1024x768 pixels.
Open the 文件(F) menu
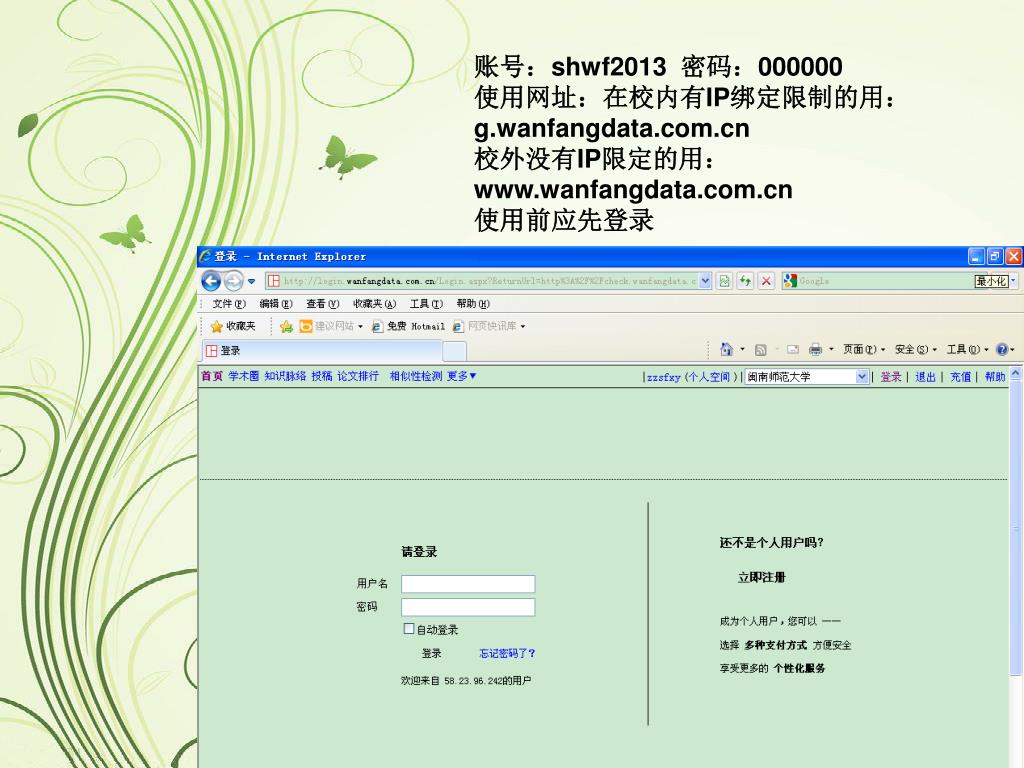(x=229, y=304)
